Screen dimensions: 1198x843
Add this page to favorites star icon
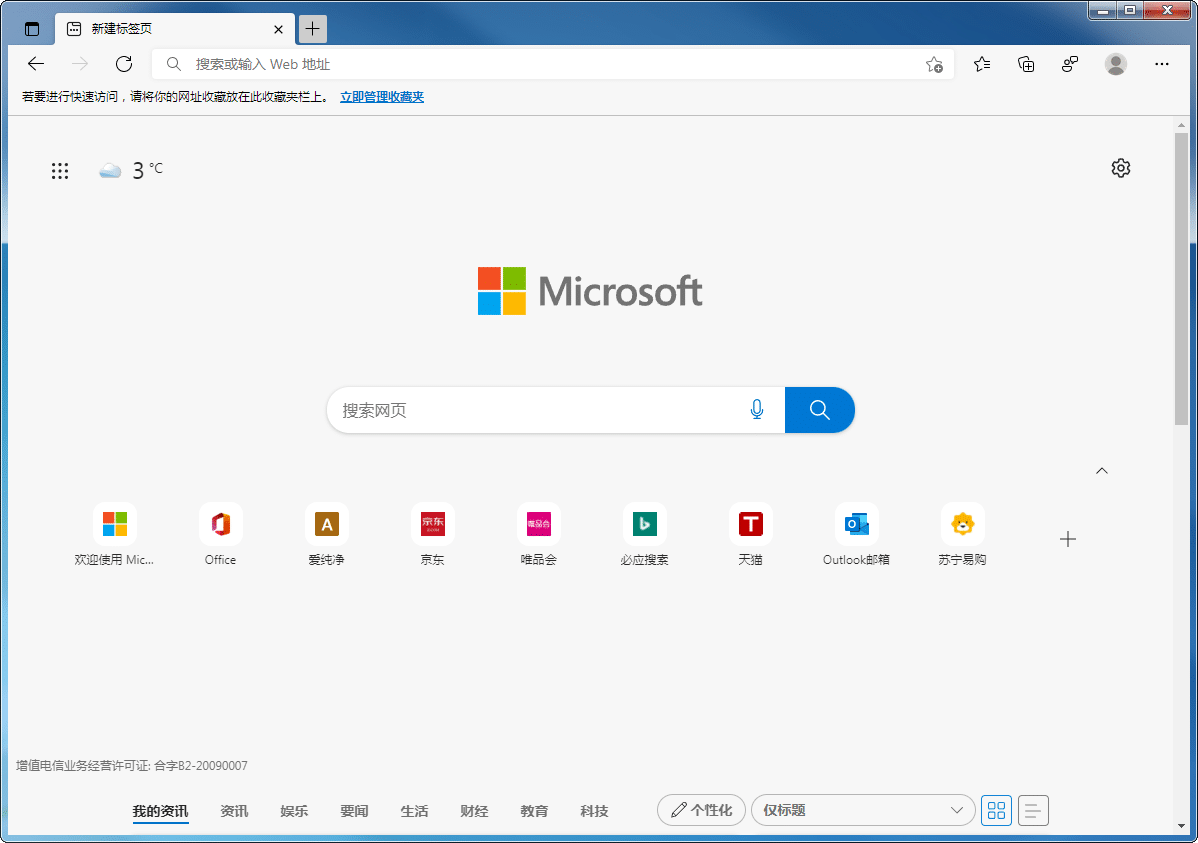934,64
